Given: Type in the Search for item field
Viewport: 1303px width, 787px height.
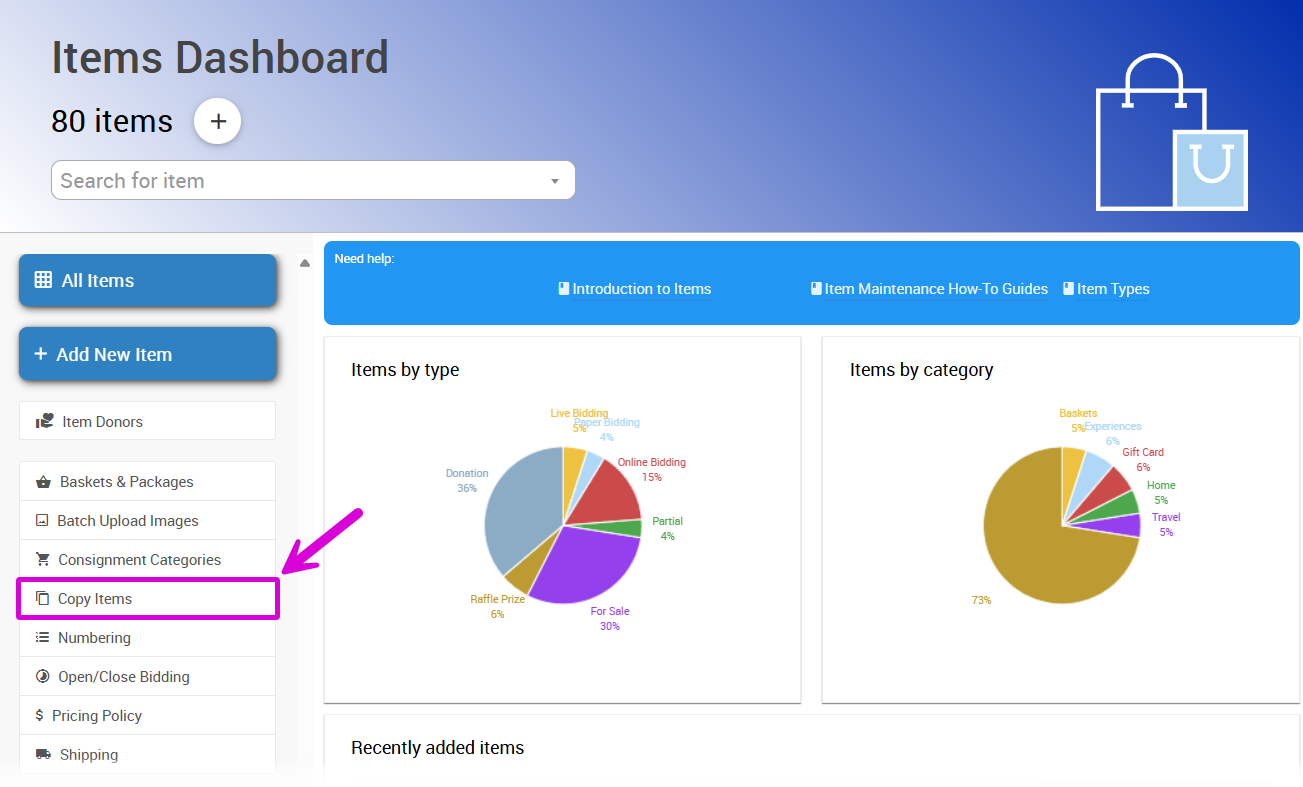Looking at the screenshot, I should pos(300,181).
